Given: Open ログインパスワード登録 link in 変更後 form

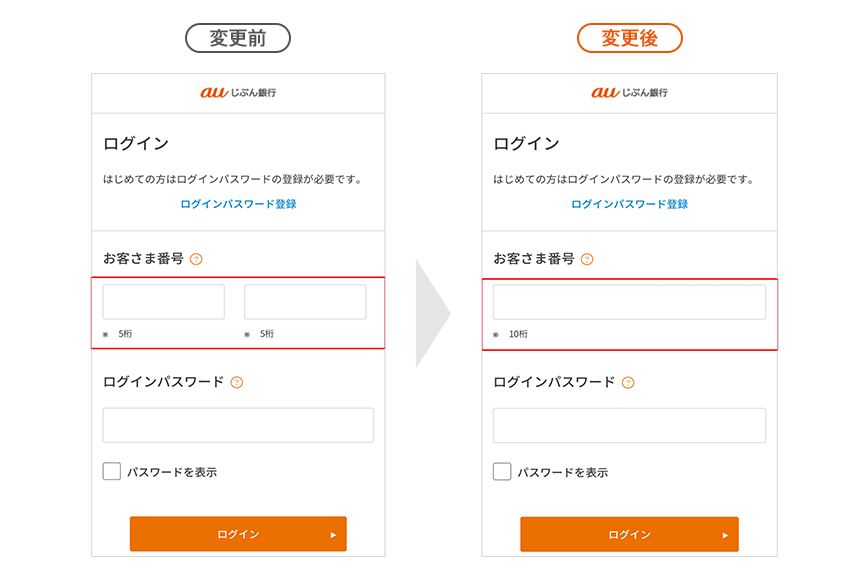Looking at the screenshot, I should 629,204.
